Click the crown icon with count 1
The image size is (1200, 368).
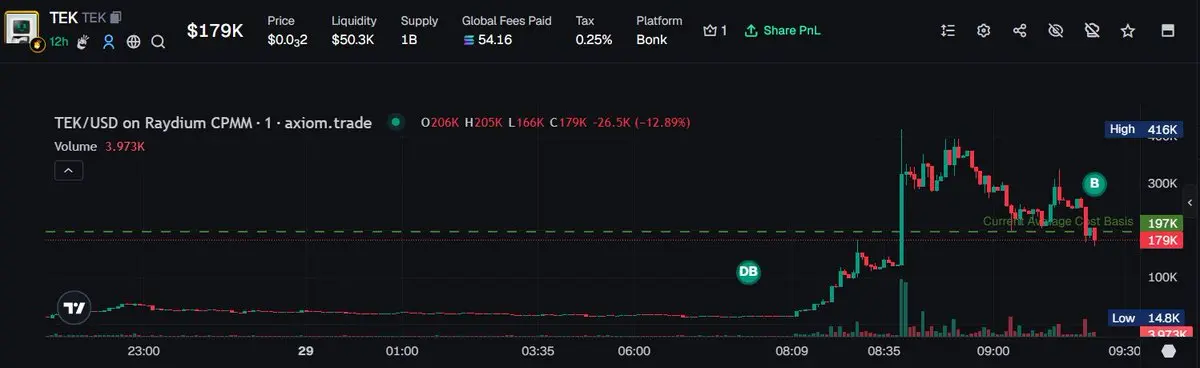[715, 31]
